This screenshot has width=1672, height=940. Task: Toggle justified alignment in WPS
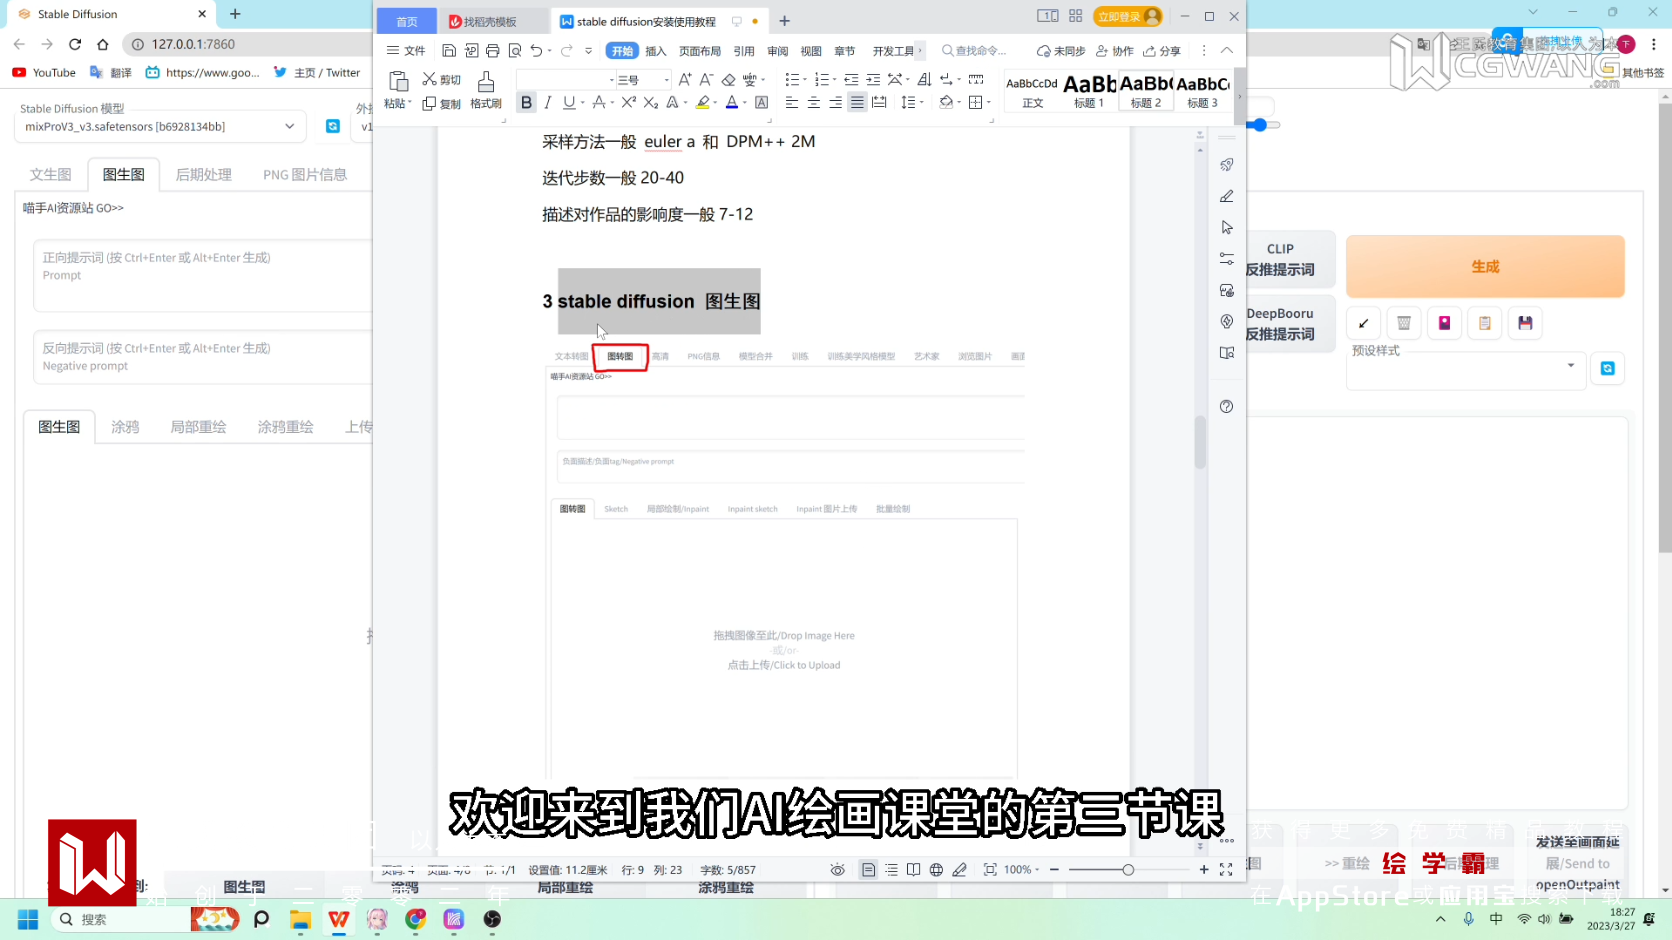pyautogui.click(x=857, y=102)
